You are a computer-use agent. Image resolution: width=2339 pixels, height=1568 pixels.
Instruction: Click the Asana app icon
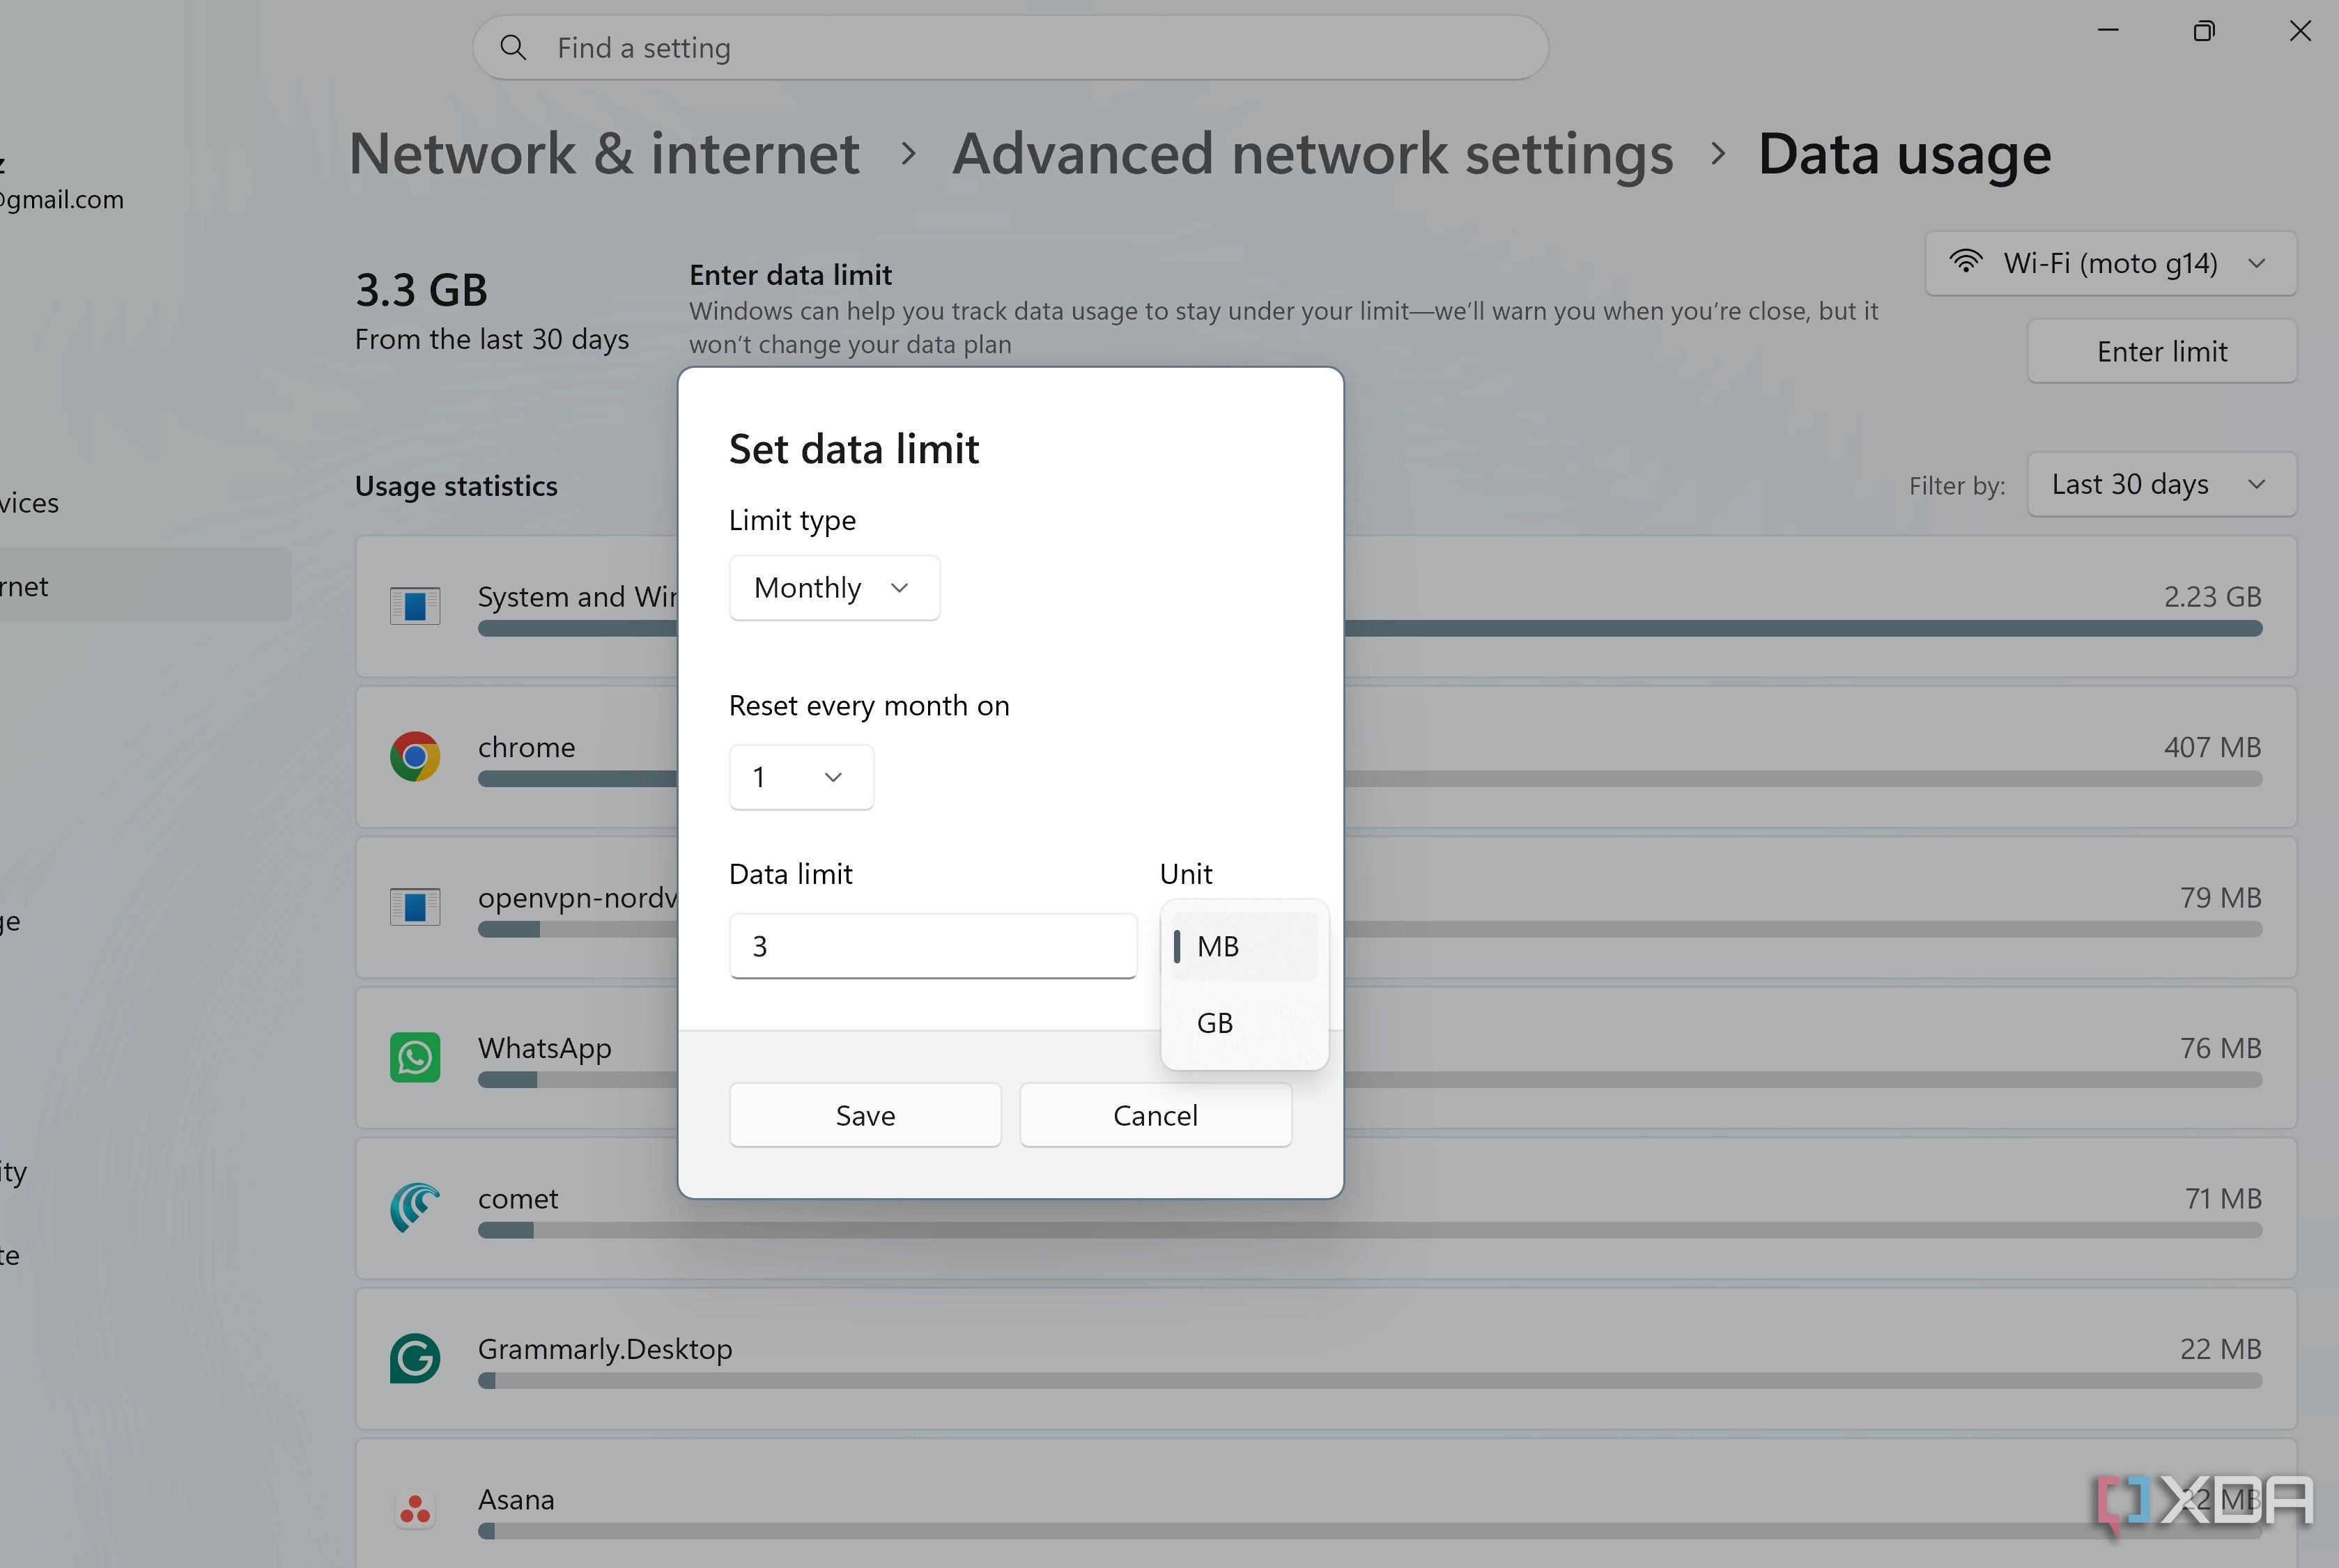click(x=415, y=1509)
